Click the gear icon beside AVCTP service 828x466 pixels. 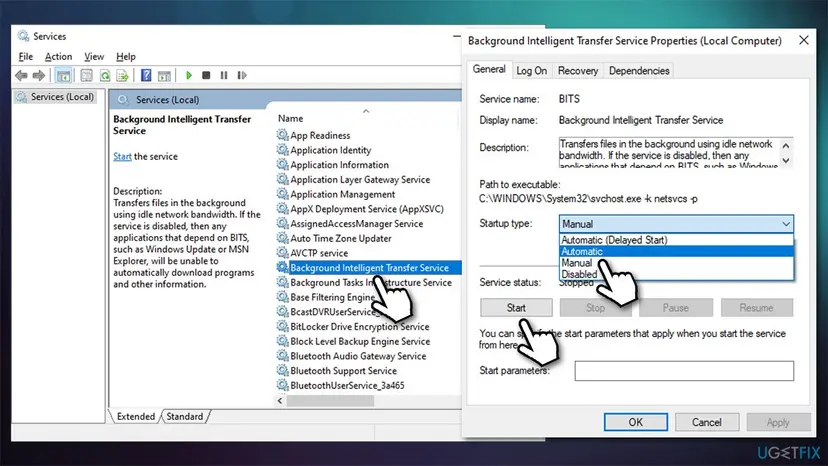(x=283, y=253)
